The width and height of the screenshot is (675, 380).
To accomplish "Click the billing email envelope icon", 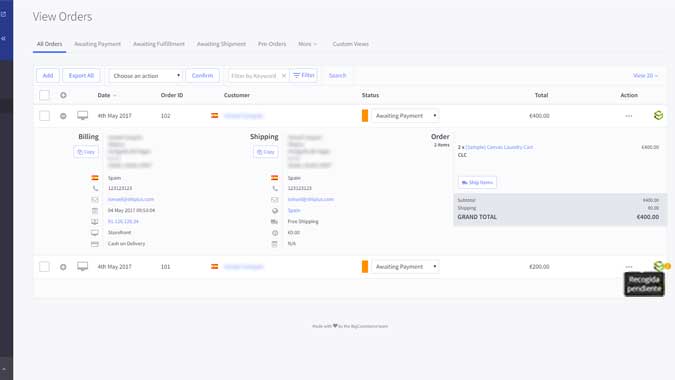I will (95, 200).
